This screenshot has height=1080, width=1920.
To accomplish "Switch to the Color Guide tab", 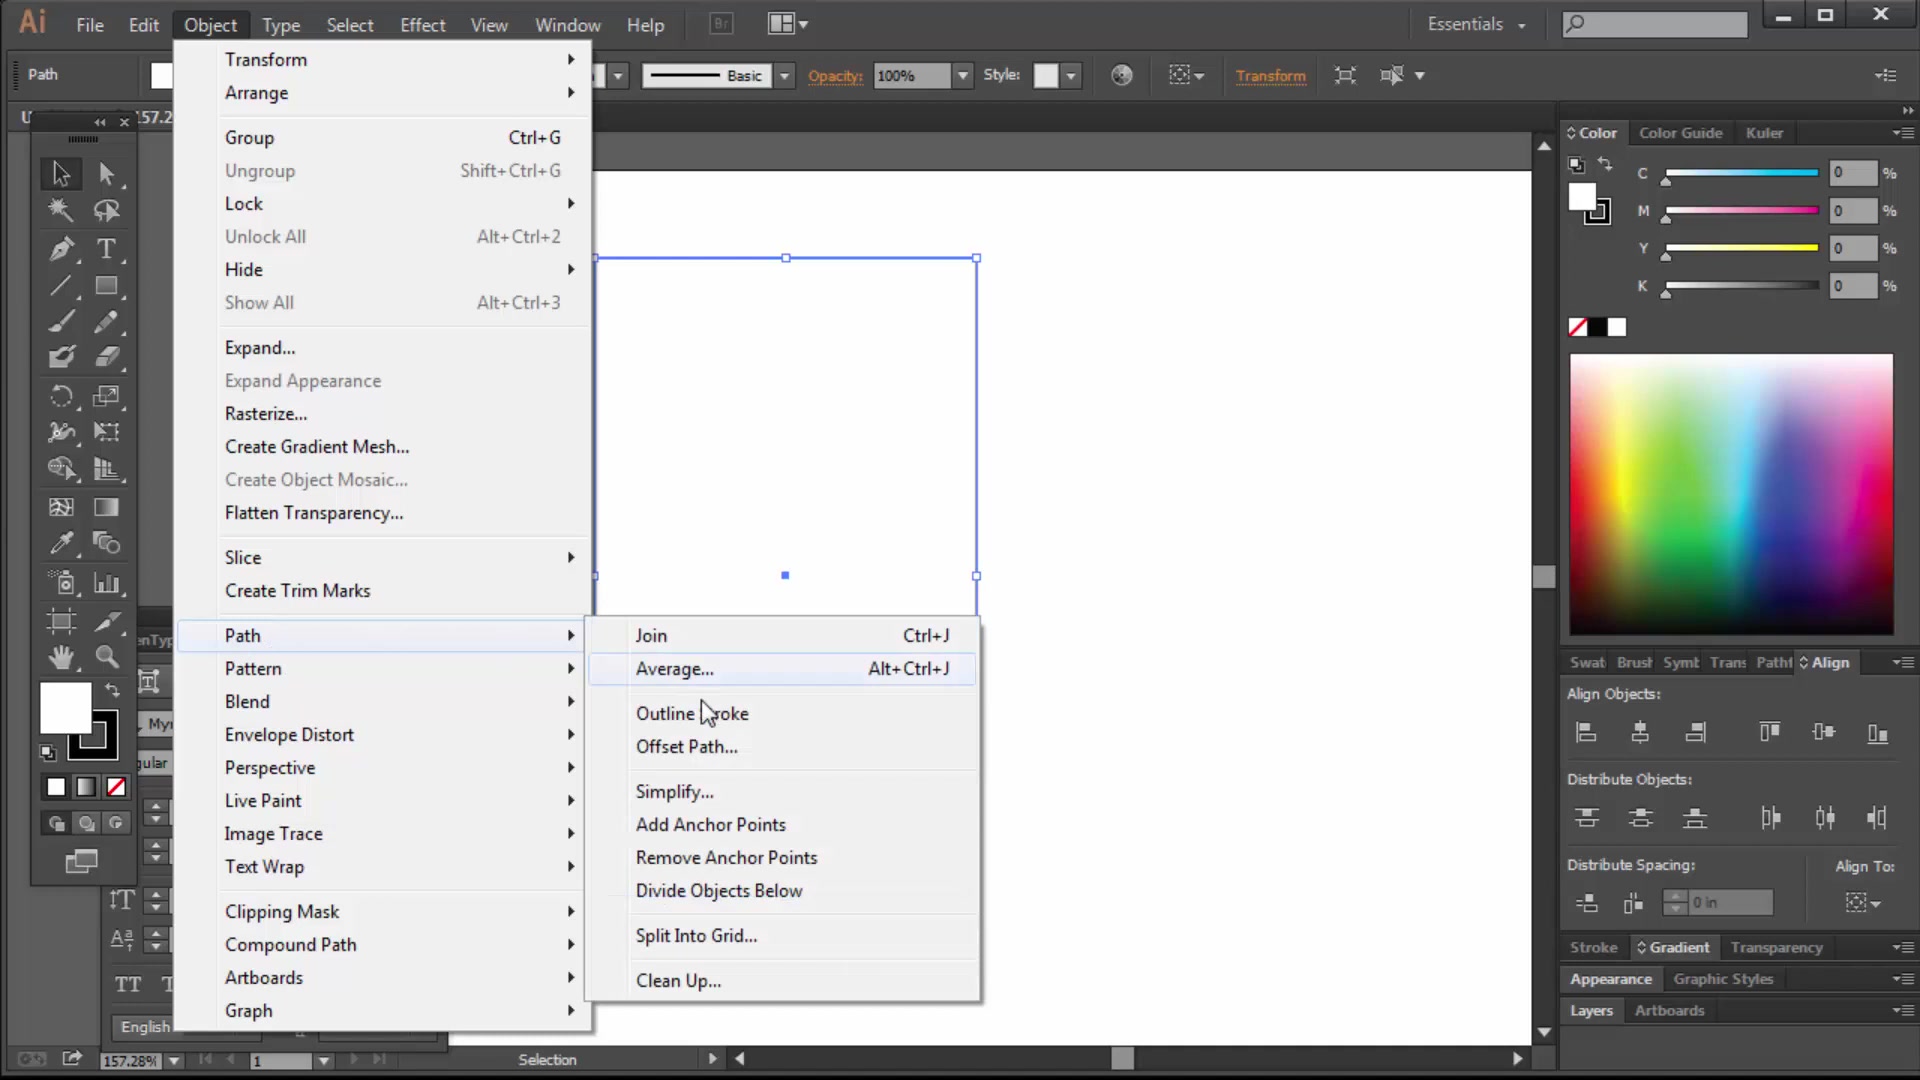I will click(1681, 132).
